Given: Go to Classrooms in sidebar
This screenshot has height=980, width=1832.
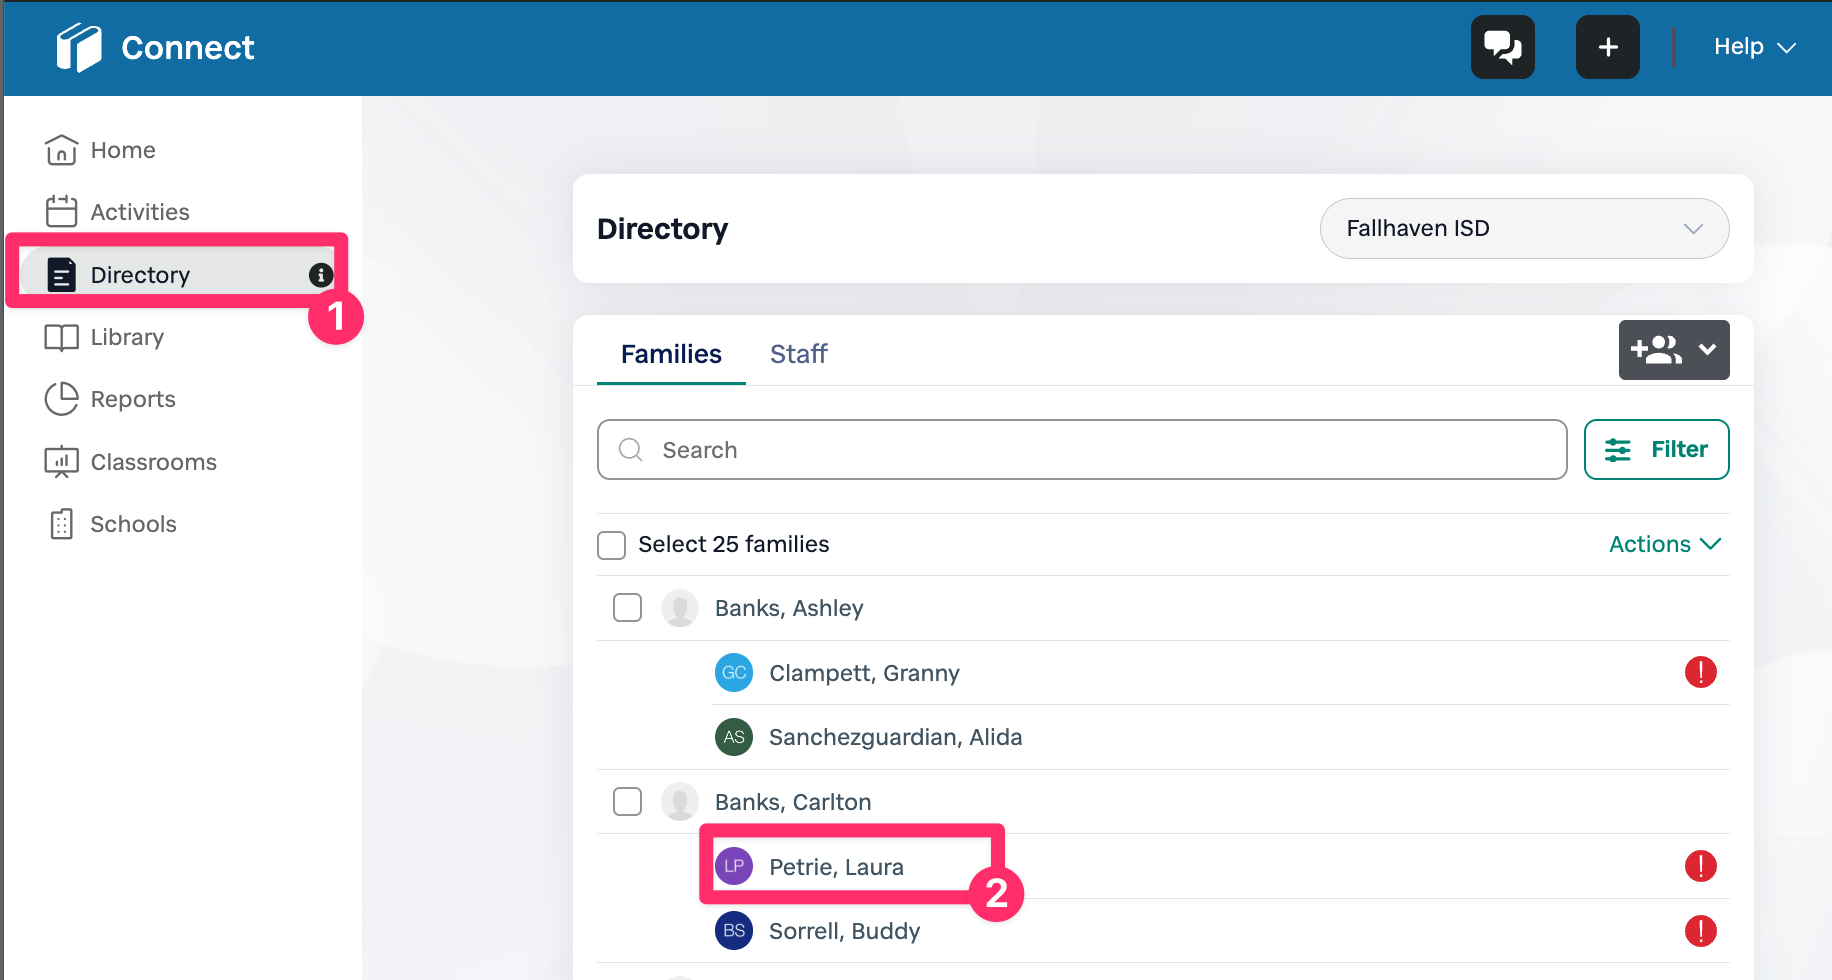Looking at the screenshot, I should (x=153, y=462).
